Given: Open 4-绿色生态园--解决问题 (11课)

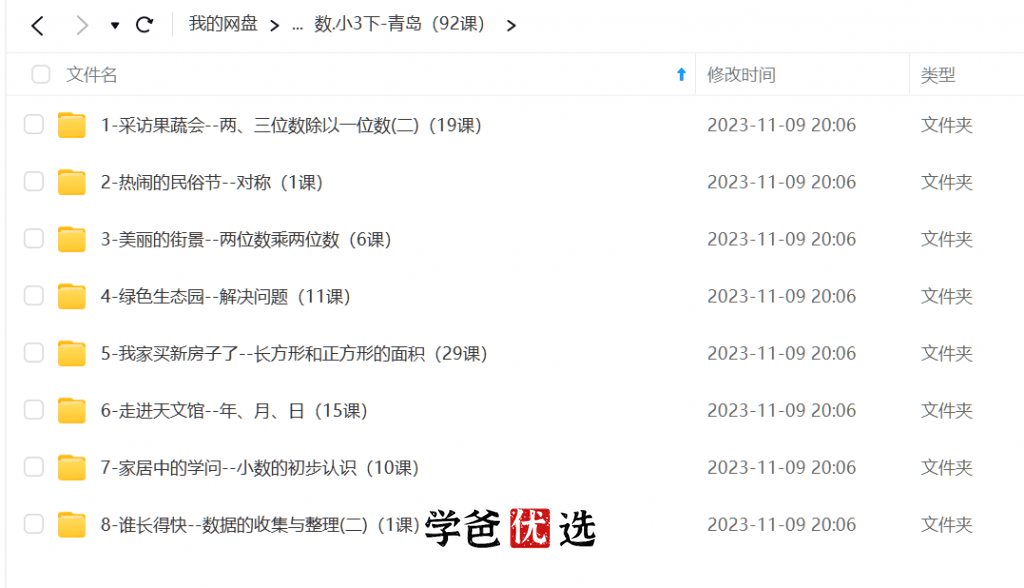Looking at the screenshot, I should point(226,297).
